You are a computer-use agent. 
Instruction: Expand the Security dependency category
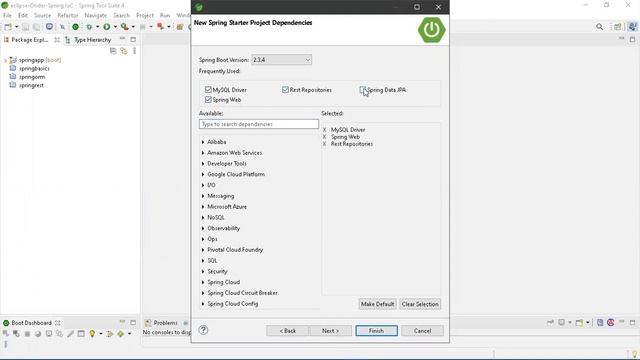pyautogui.click(x=203, y=271)
